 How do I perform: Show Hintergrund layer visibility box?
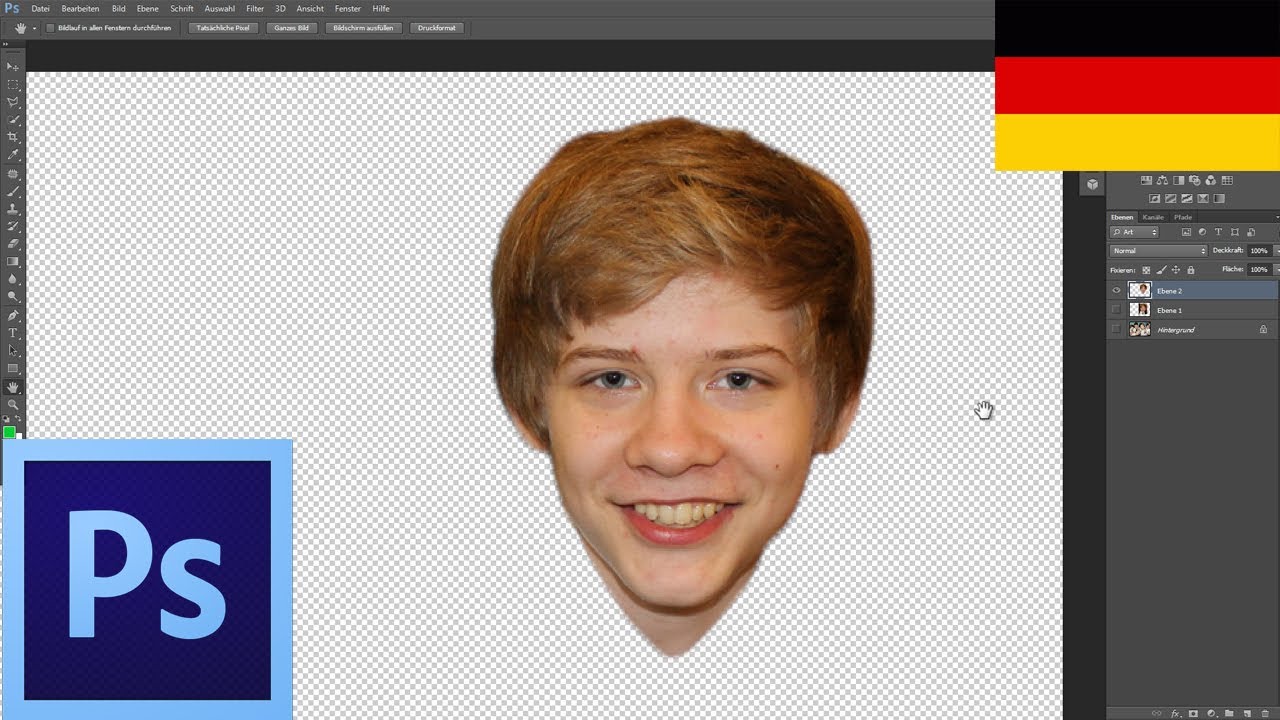click(1116, 329)
